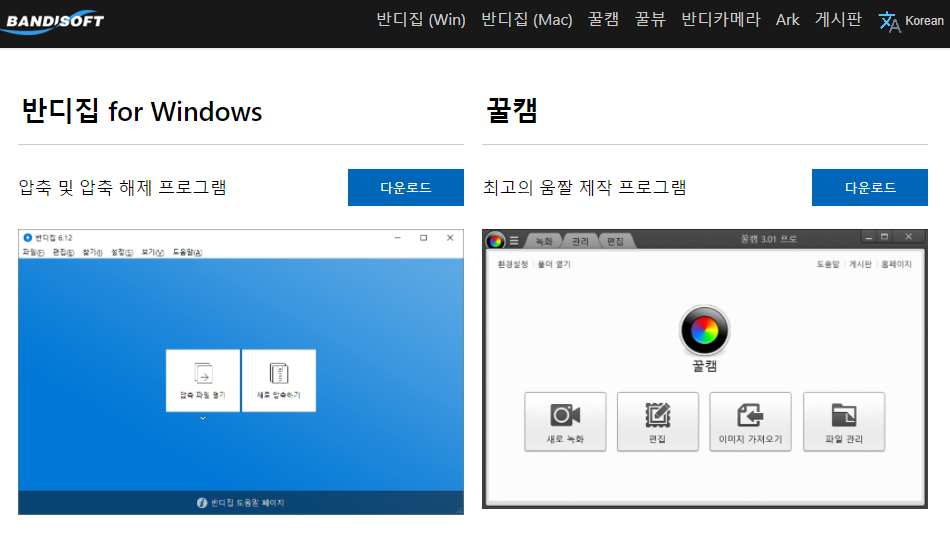Image resolution: width=950 pixels, height=540 pixels.
Task: Click 새로 녹화 camera button
Action: click(565, 422)
